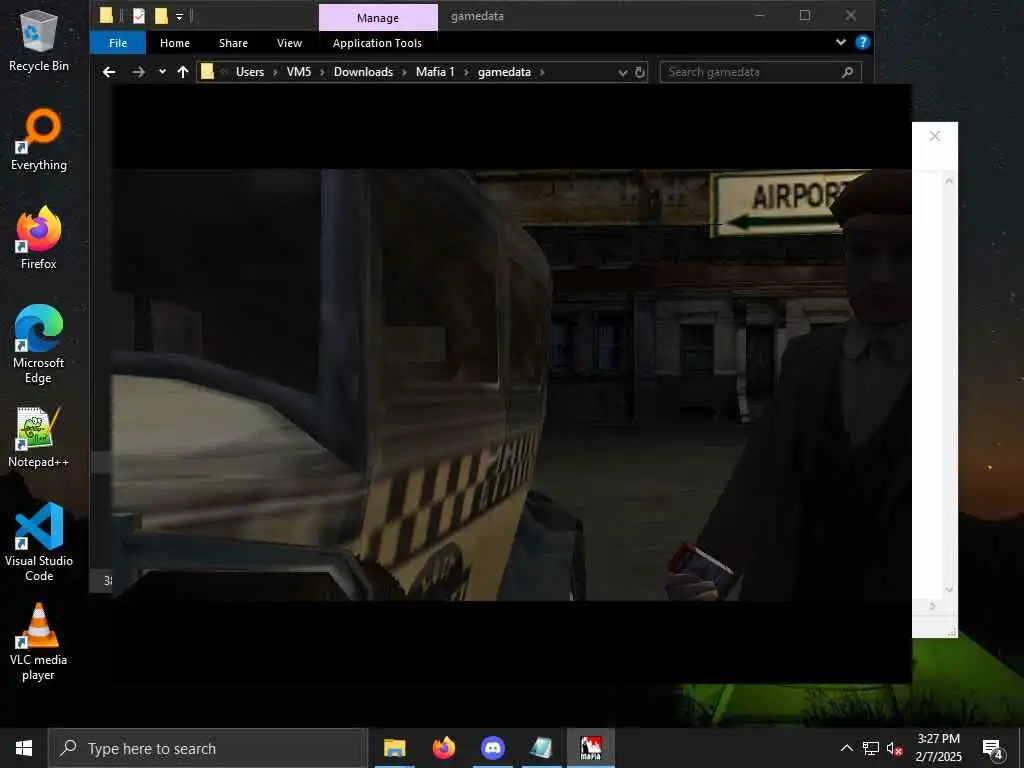Click the Properties icon in Explorer's quick access toolbar
This screenshot has height=768, width=1024.
(x=138, y=16)
